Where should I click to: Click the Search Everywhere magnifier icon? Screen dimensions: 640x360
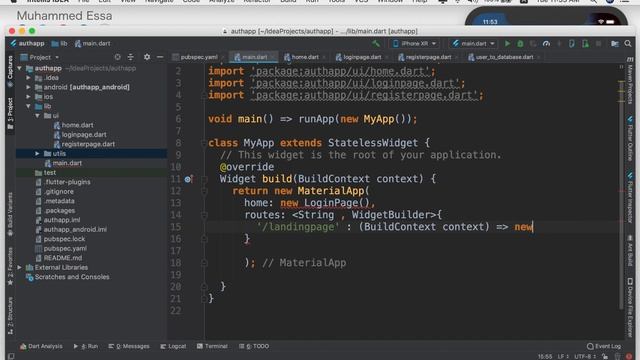click(628, 43)
